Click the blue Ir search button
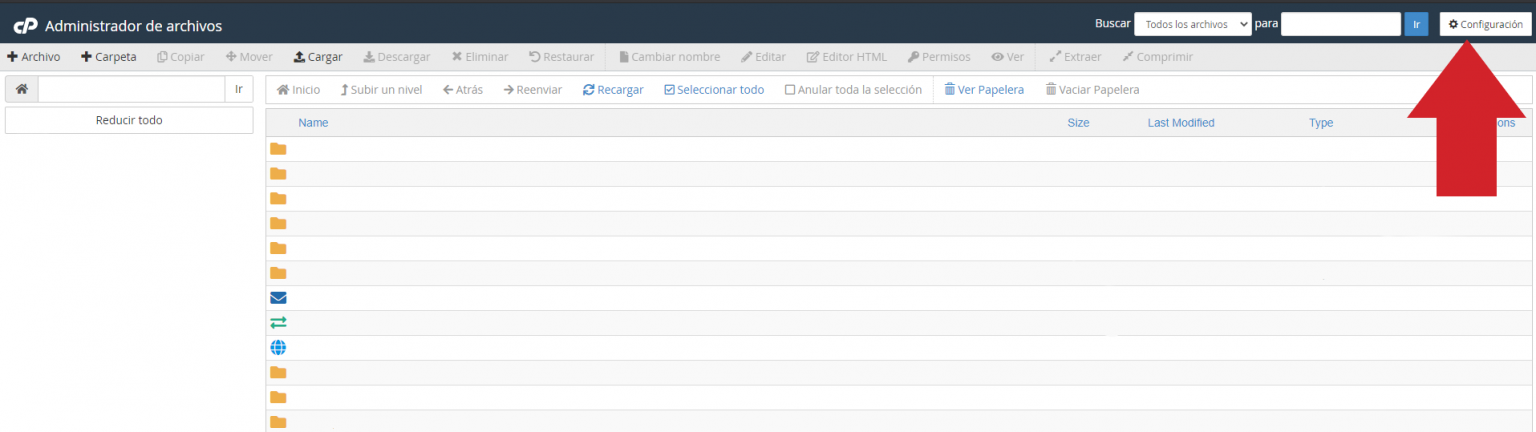Screen dimensions: 1536x432 1416,24
